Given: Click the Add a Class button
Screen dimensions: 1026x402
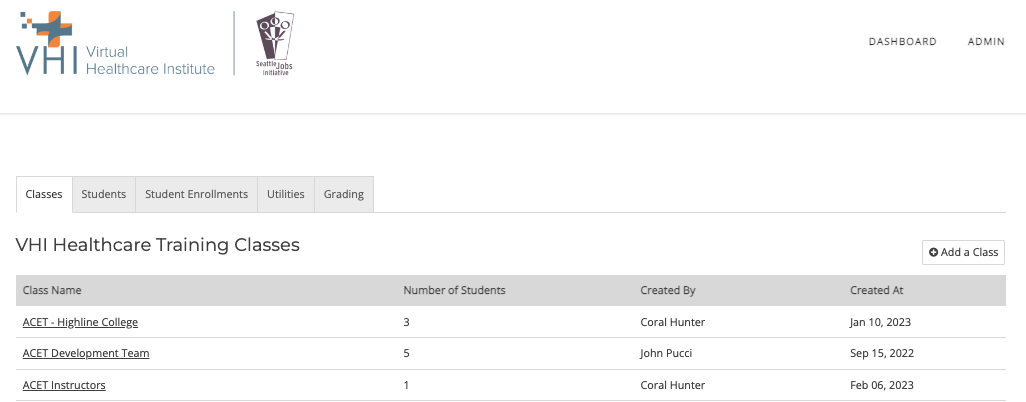Looking at the screenshot, I should [963, 252].
